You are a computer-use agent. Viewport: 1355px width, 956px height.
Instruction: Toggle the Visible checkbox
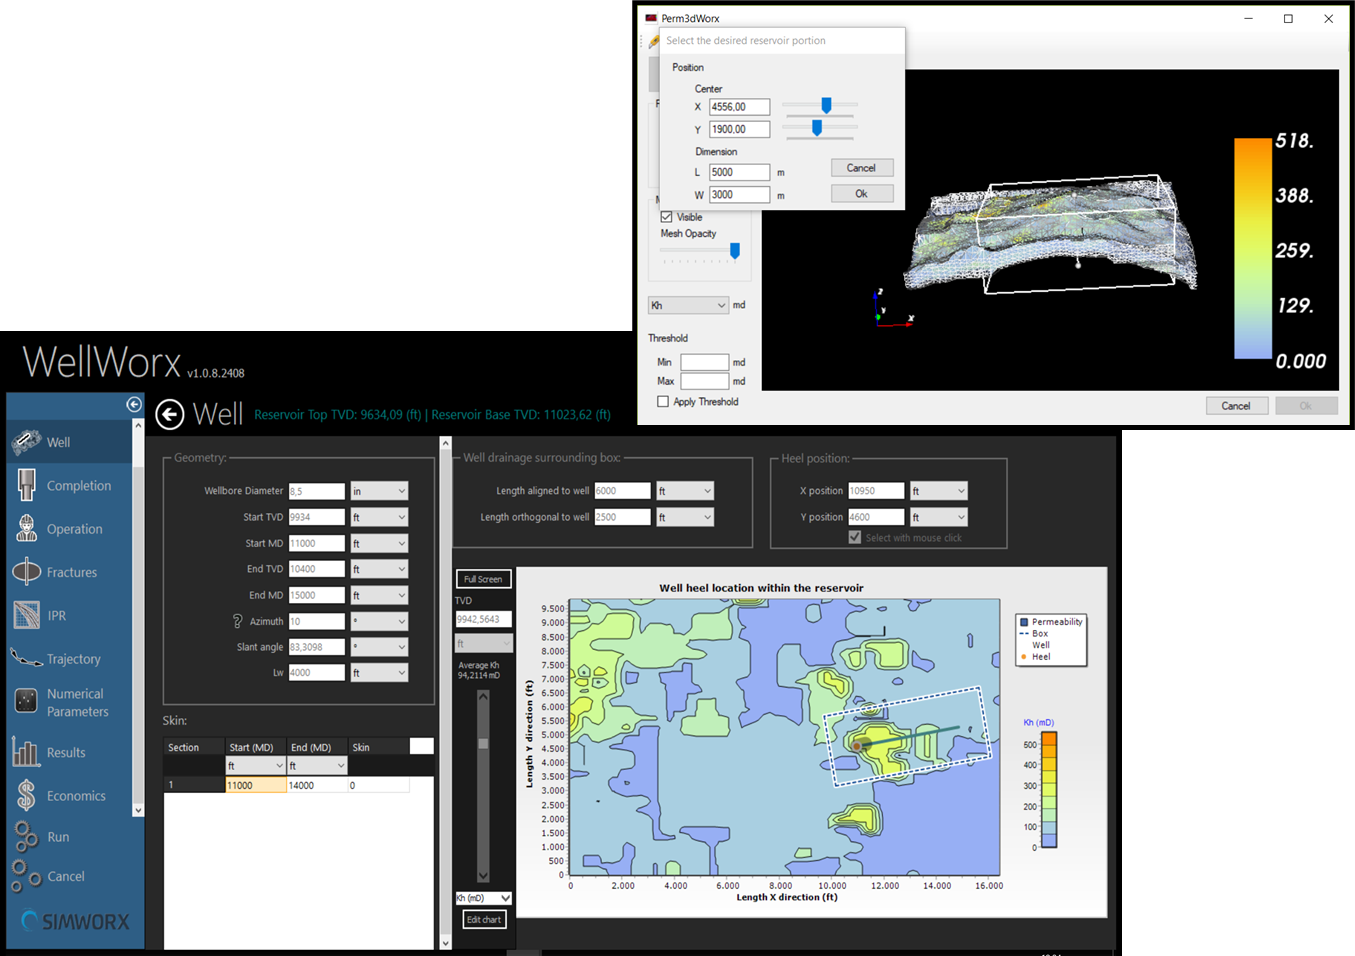click(x=667, y=217)
